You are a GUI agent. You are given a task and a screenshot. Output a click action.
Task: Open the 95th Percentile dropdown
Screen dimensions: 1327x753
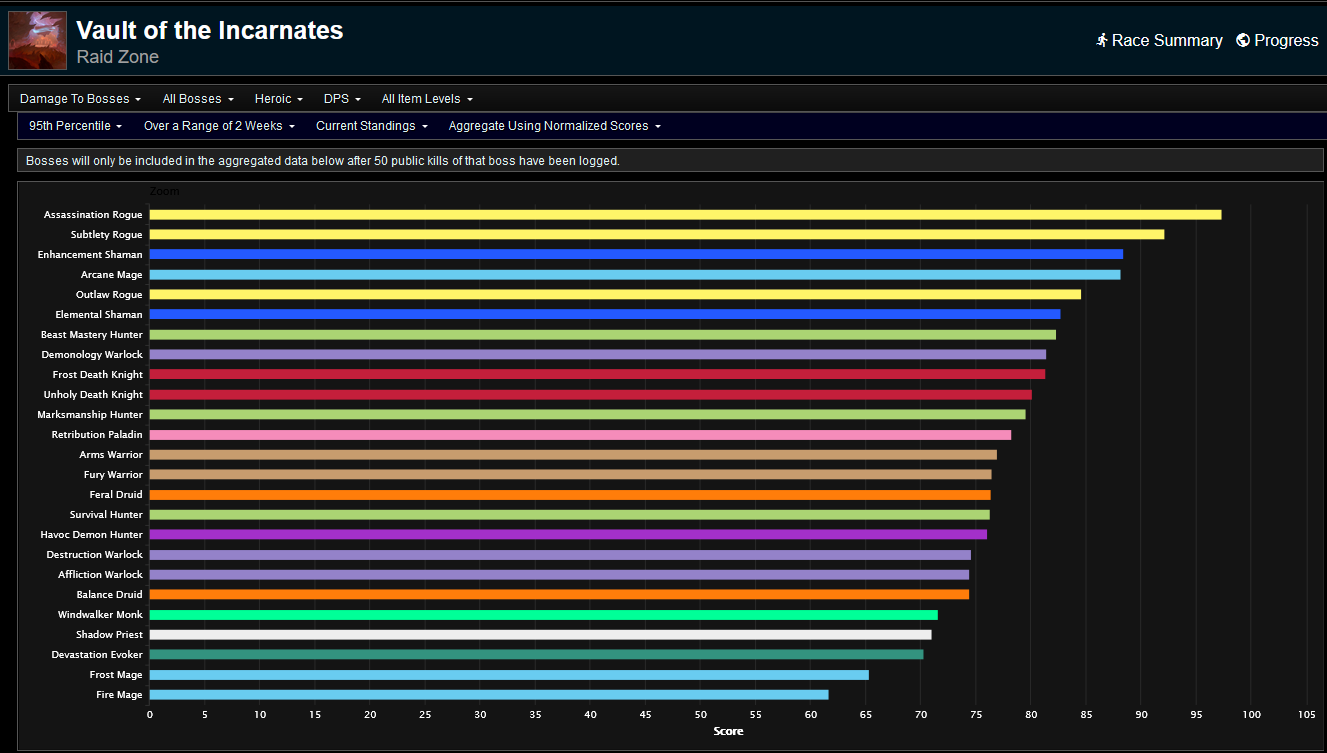pos(75,126)
